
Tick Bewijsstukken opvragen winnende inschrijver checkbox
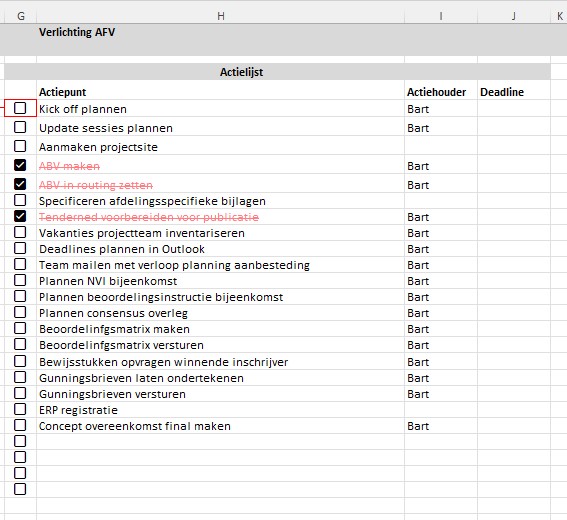(20, 361)
